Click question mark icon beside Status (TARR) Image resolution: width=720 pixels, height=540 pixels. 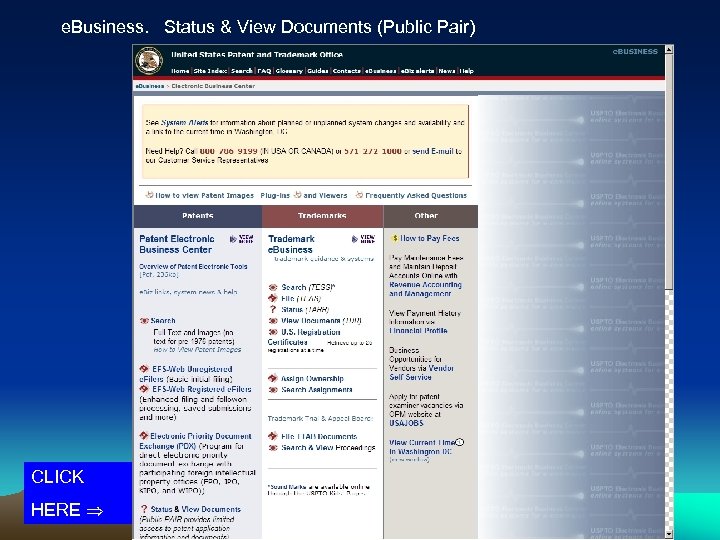(x=273, y=309)
